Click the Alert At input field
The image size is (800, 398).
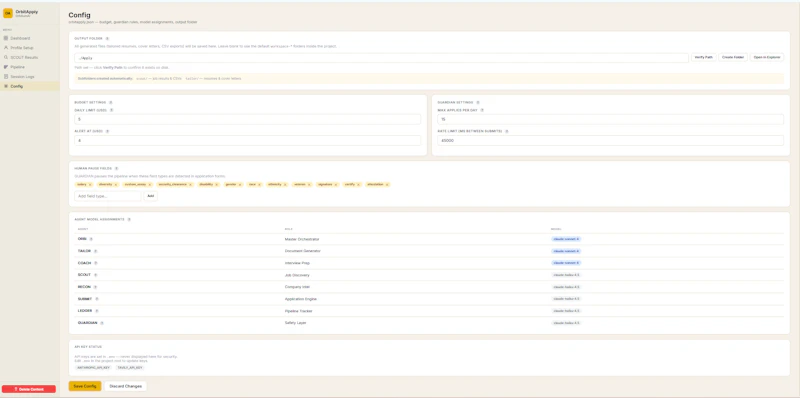[247, 140]
